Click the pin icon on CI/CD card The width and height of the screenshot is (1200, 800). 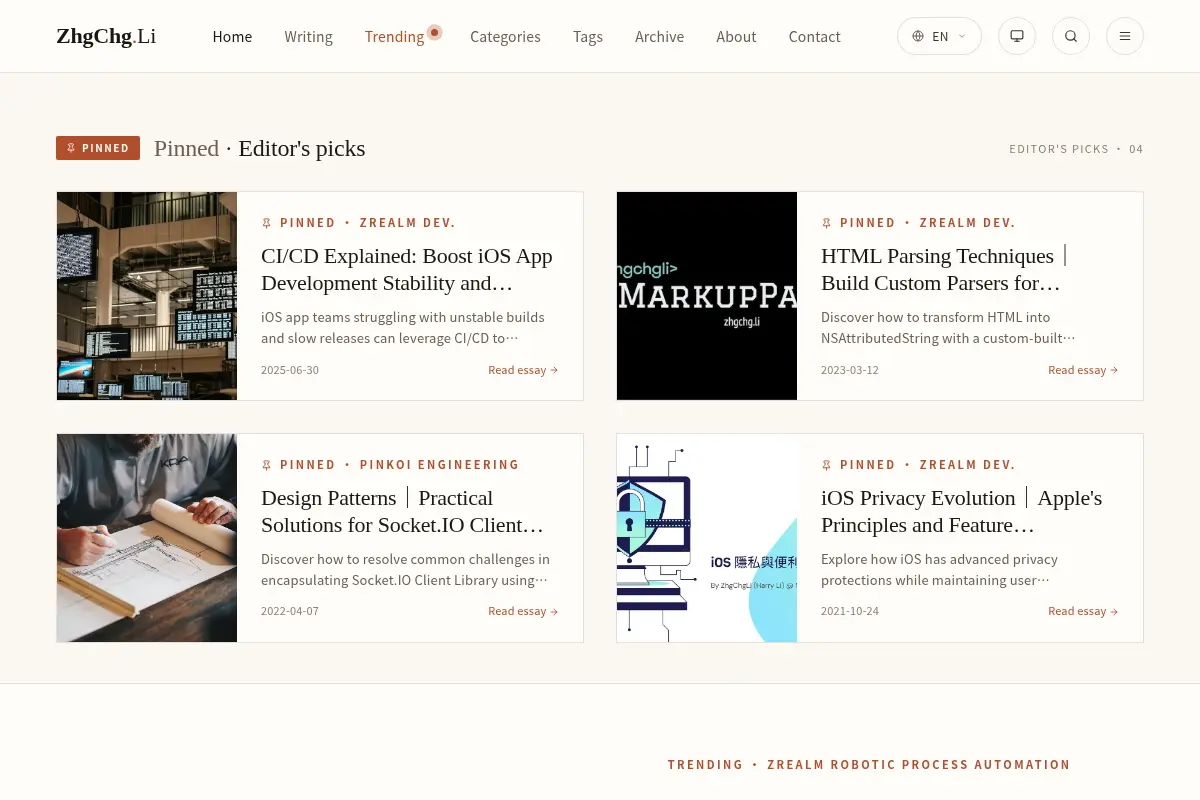[266, 223]
